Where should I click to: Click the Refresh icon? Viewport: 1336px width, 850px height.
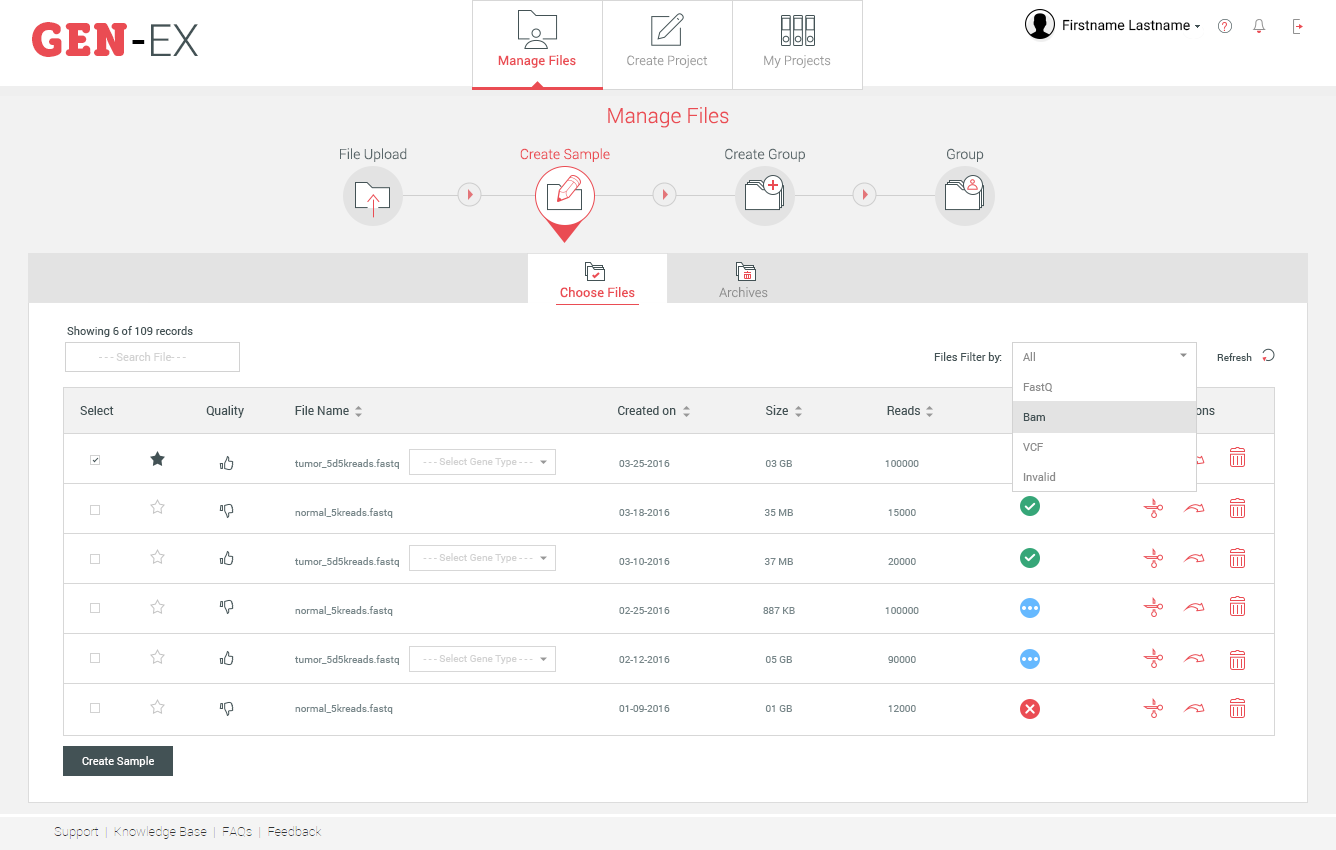coord(1268,356)
